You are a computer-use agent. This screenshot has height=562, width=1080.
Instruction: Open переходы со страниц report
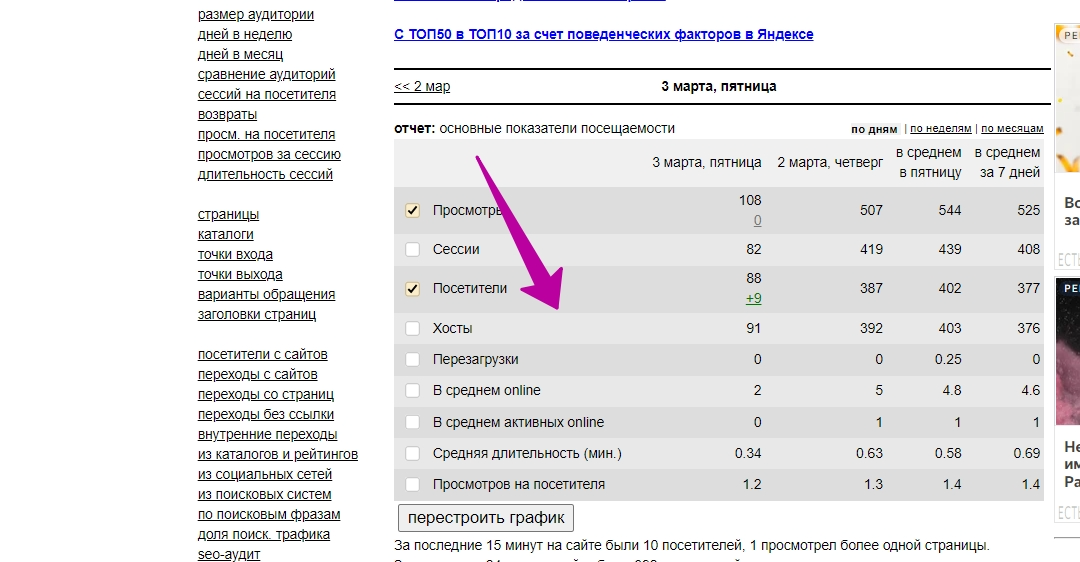pos(266,394)
